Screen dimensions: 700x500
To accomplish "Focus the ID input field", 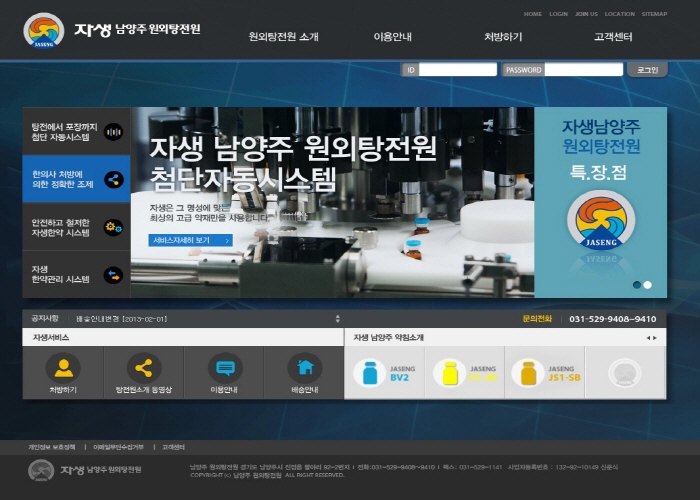I will 458,70.
